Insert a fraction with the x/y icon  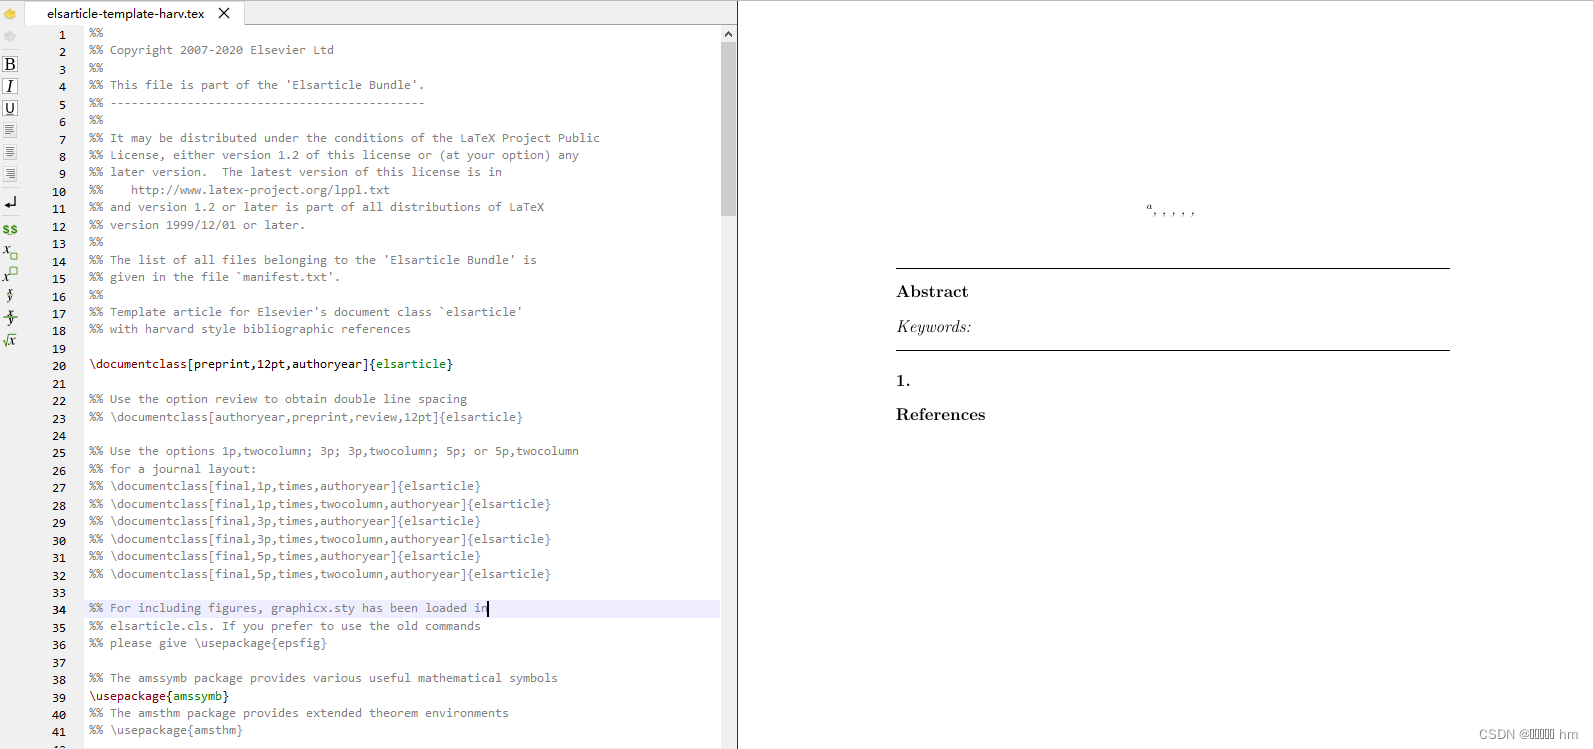pyautogui.click(x=10, y=295)
